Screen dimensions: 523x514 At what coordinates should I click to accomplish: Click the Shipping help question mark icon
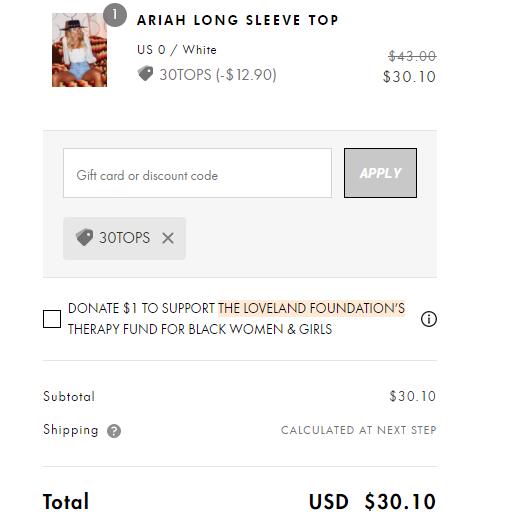[114, 431]
